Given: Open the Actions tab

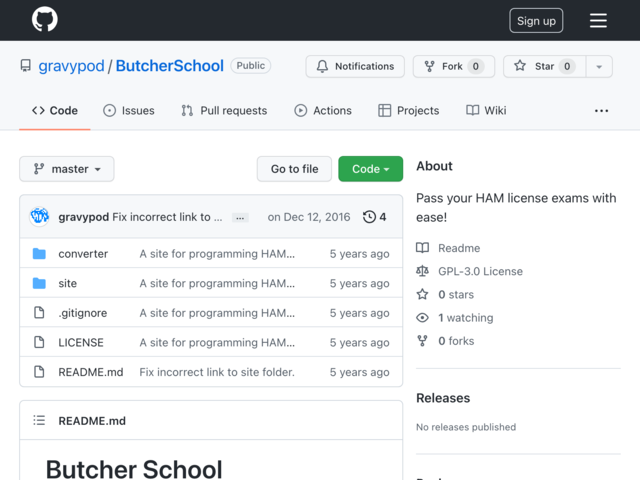Looking at the screenshot, I should point(323,111).
